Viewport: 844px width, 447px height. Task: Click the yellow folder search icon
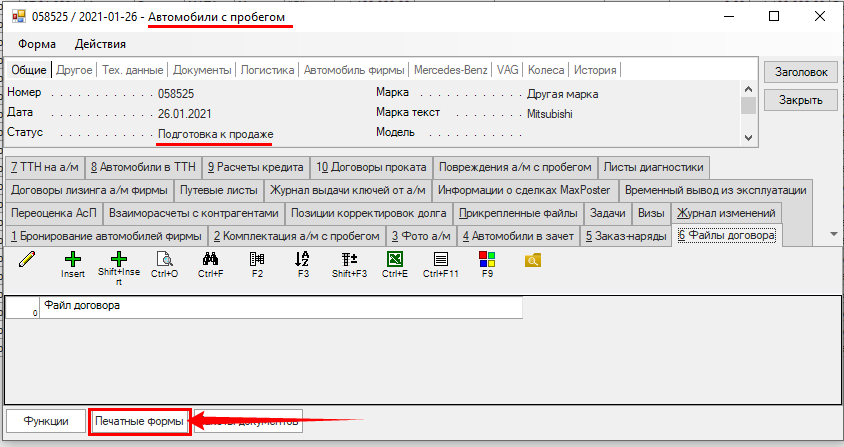[x=533, y=260]
